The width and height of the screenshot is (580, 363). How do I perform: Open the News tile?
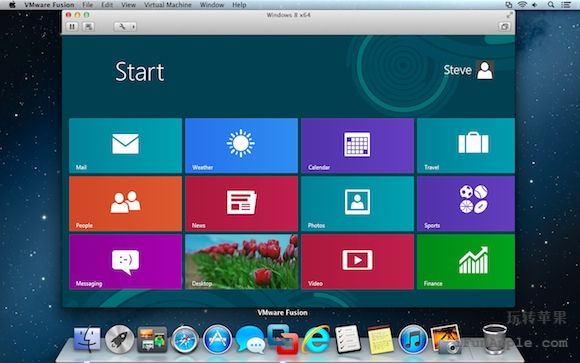click(x=241, y=204)
